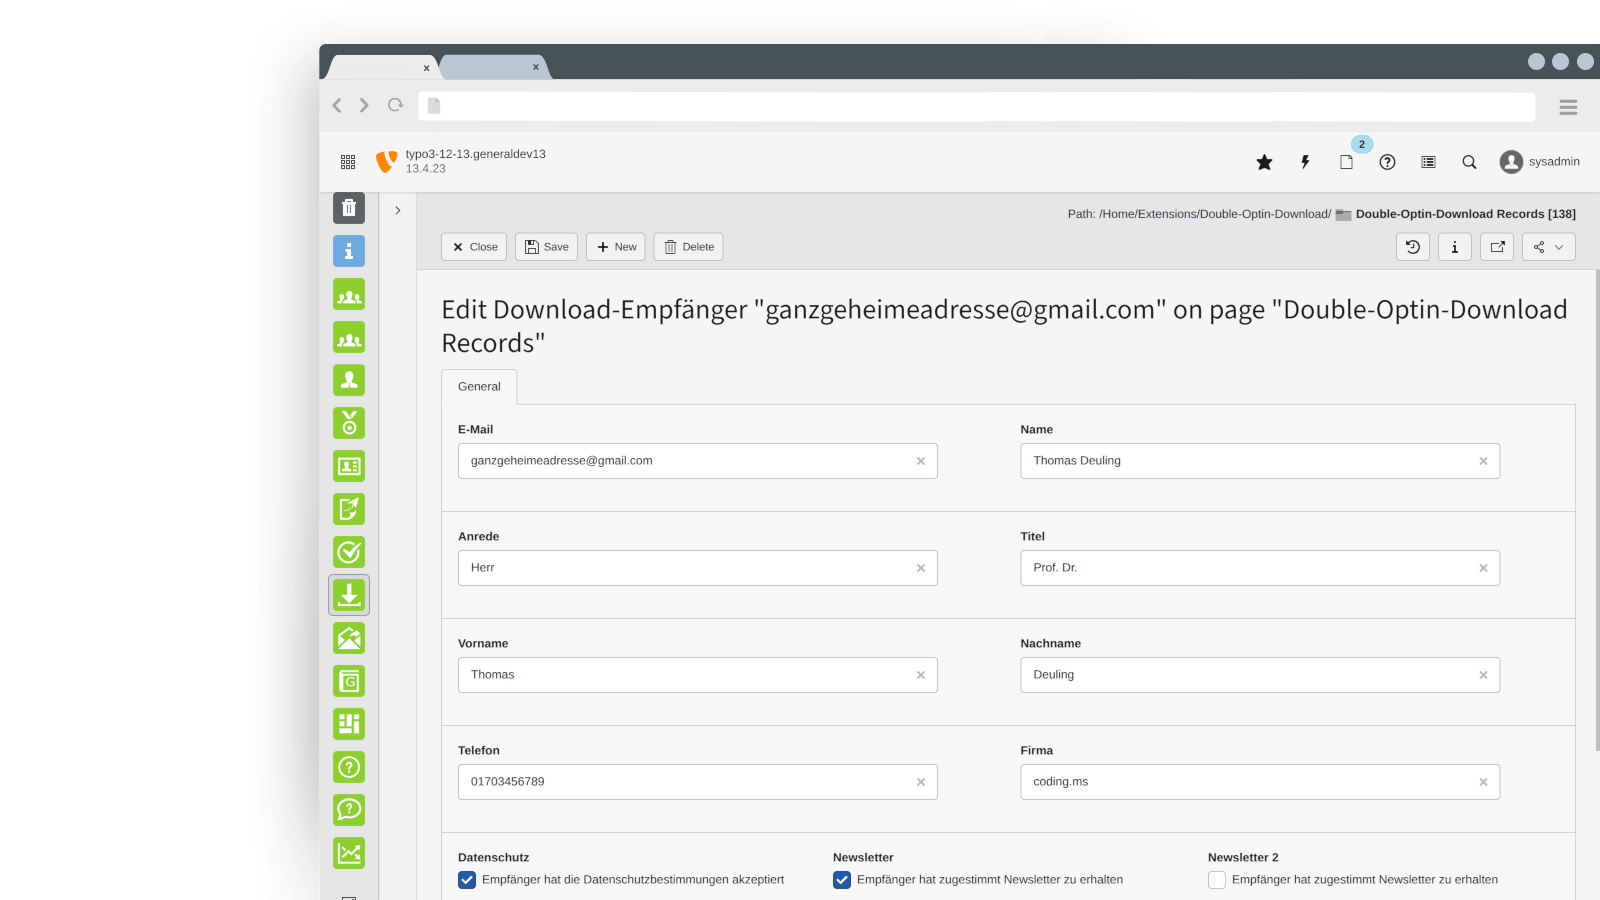
Task: Click the record history icon button
Action: point(1413,247)
